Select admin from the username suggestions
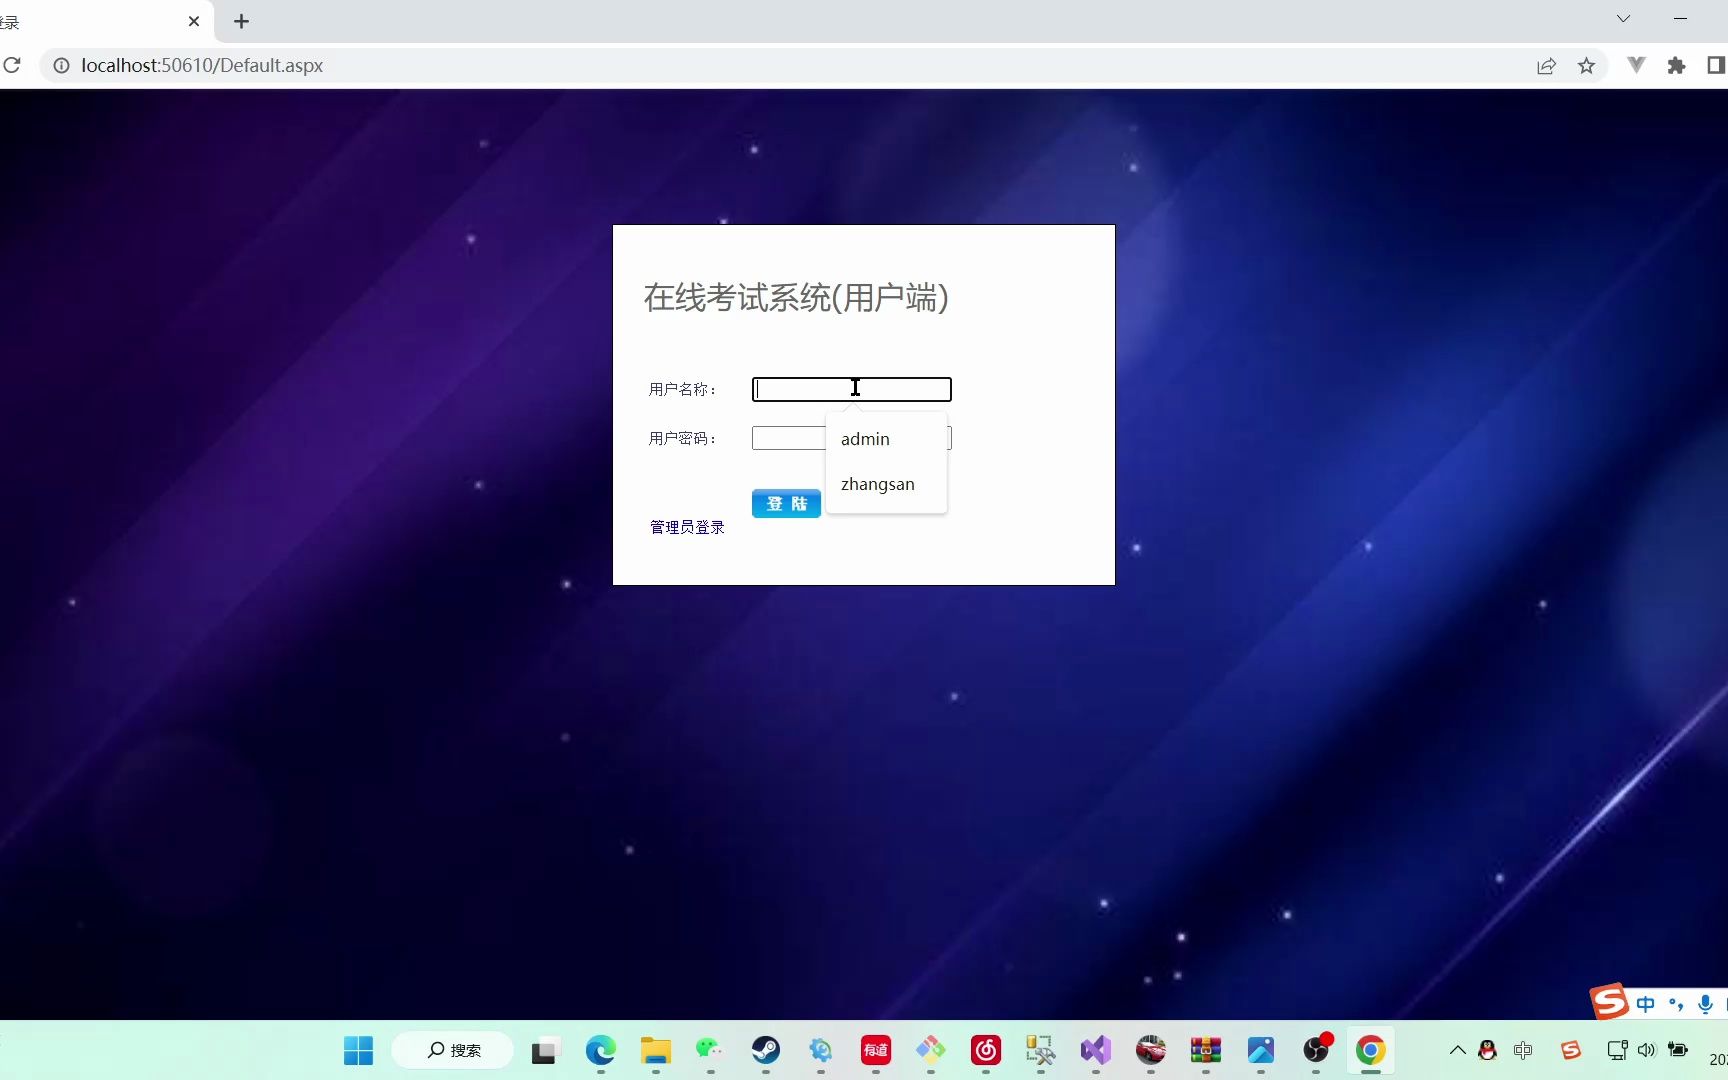 866,438
